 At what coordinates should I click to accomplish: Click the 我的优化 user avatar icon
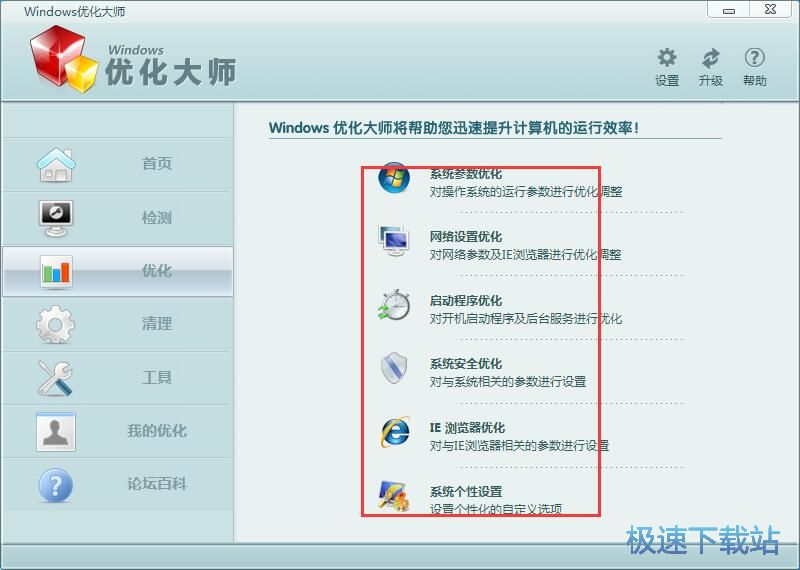[x=56, y=432]
